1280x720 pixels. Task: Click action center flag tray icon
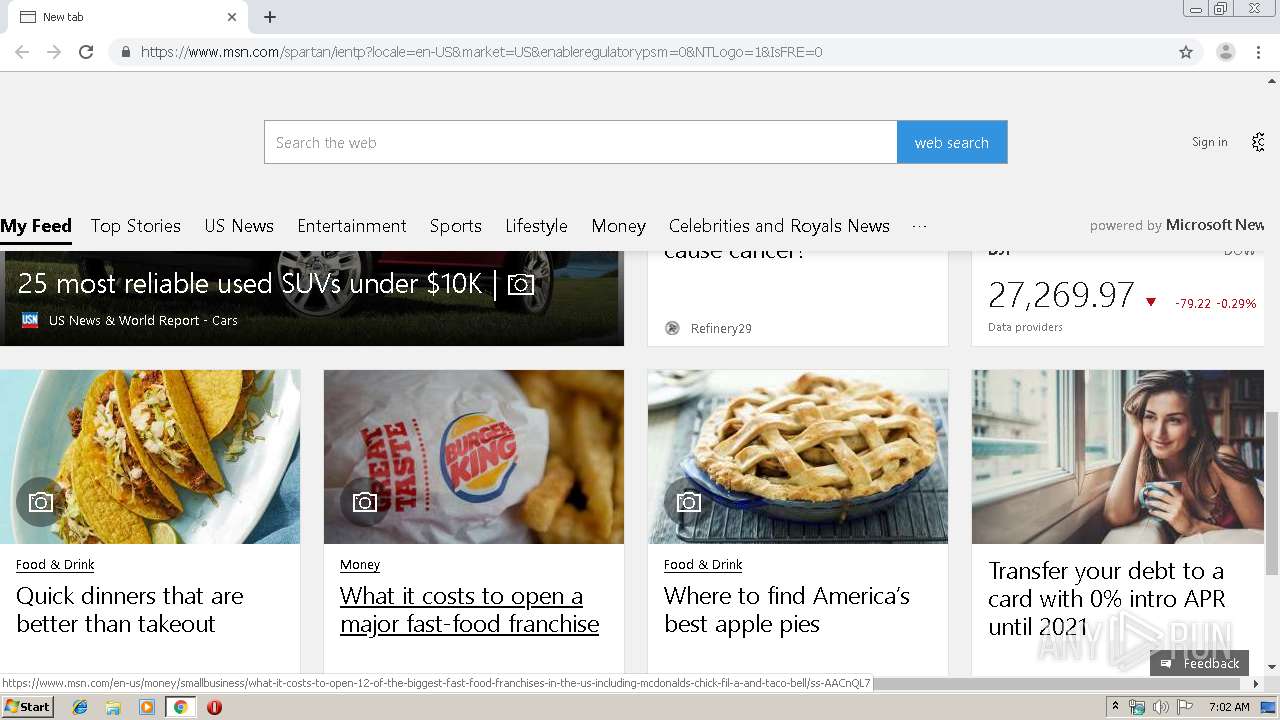pyautogui.click(x=1185, y=707)
